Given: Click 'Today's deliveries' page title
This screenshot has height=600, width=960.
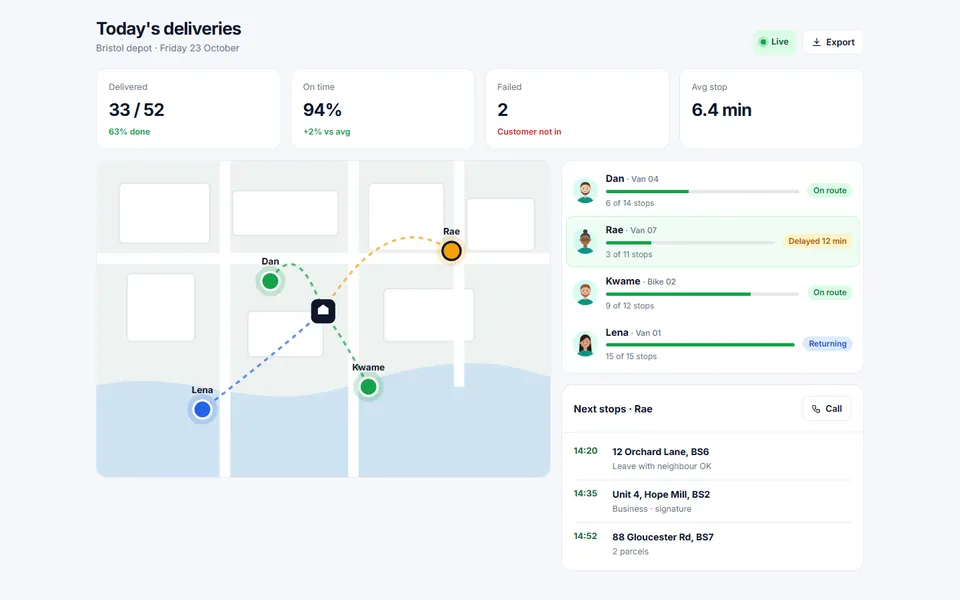Looking at the screenshot, I should pyautogui.click(x=168, y=29).
